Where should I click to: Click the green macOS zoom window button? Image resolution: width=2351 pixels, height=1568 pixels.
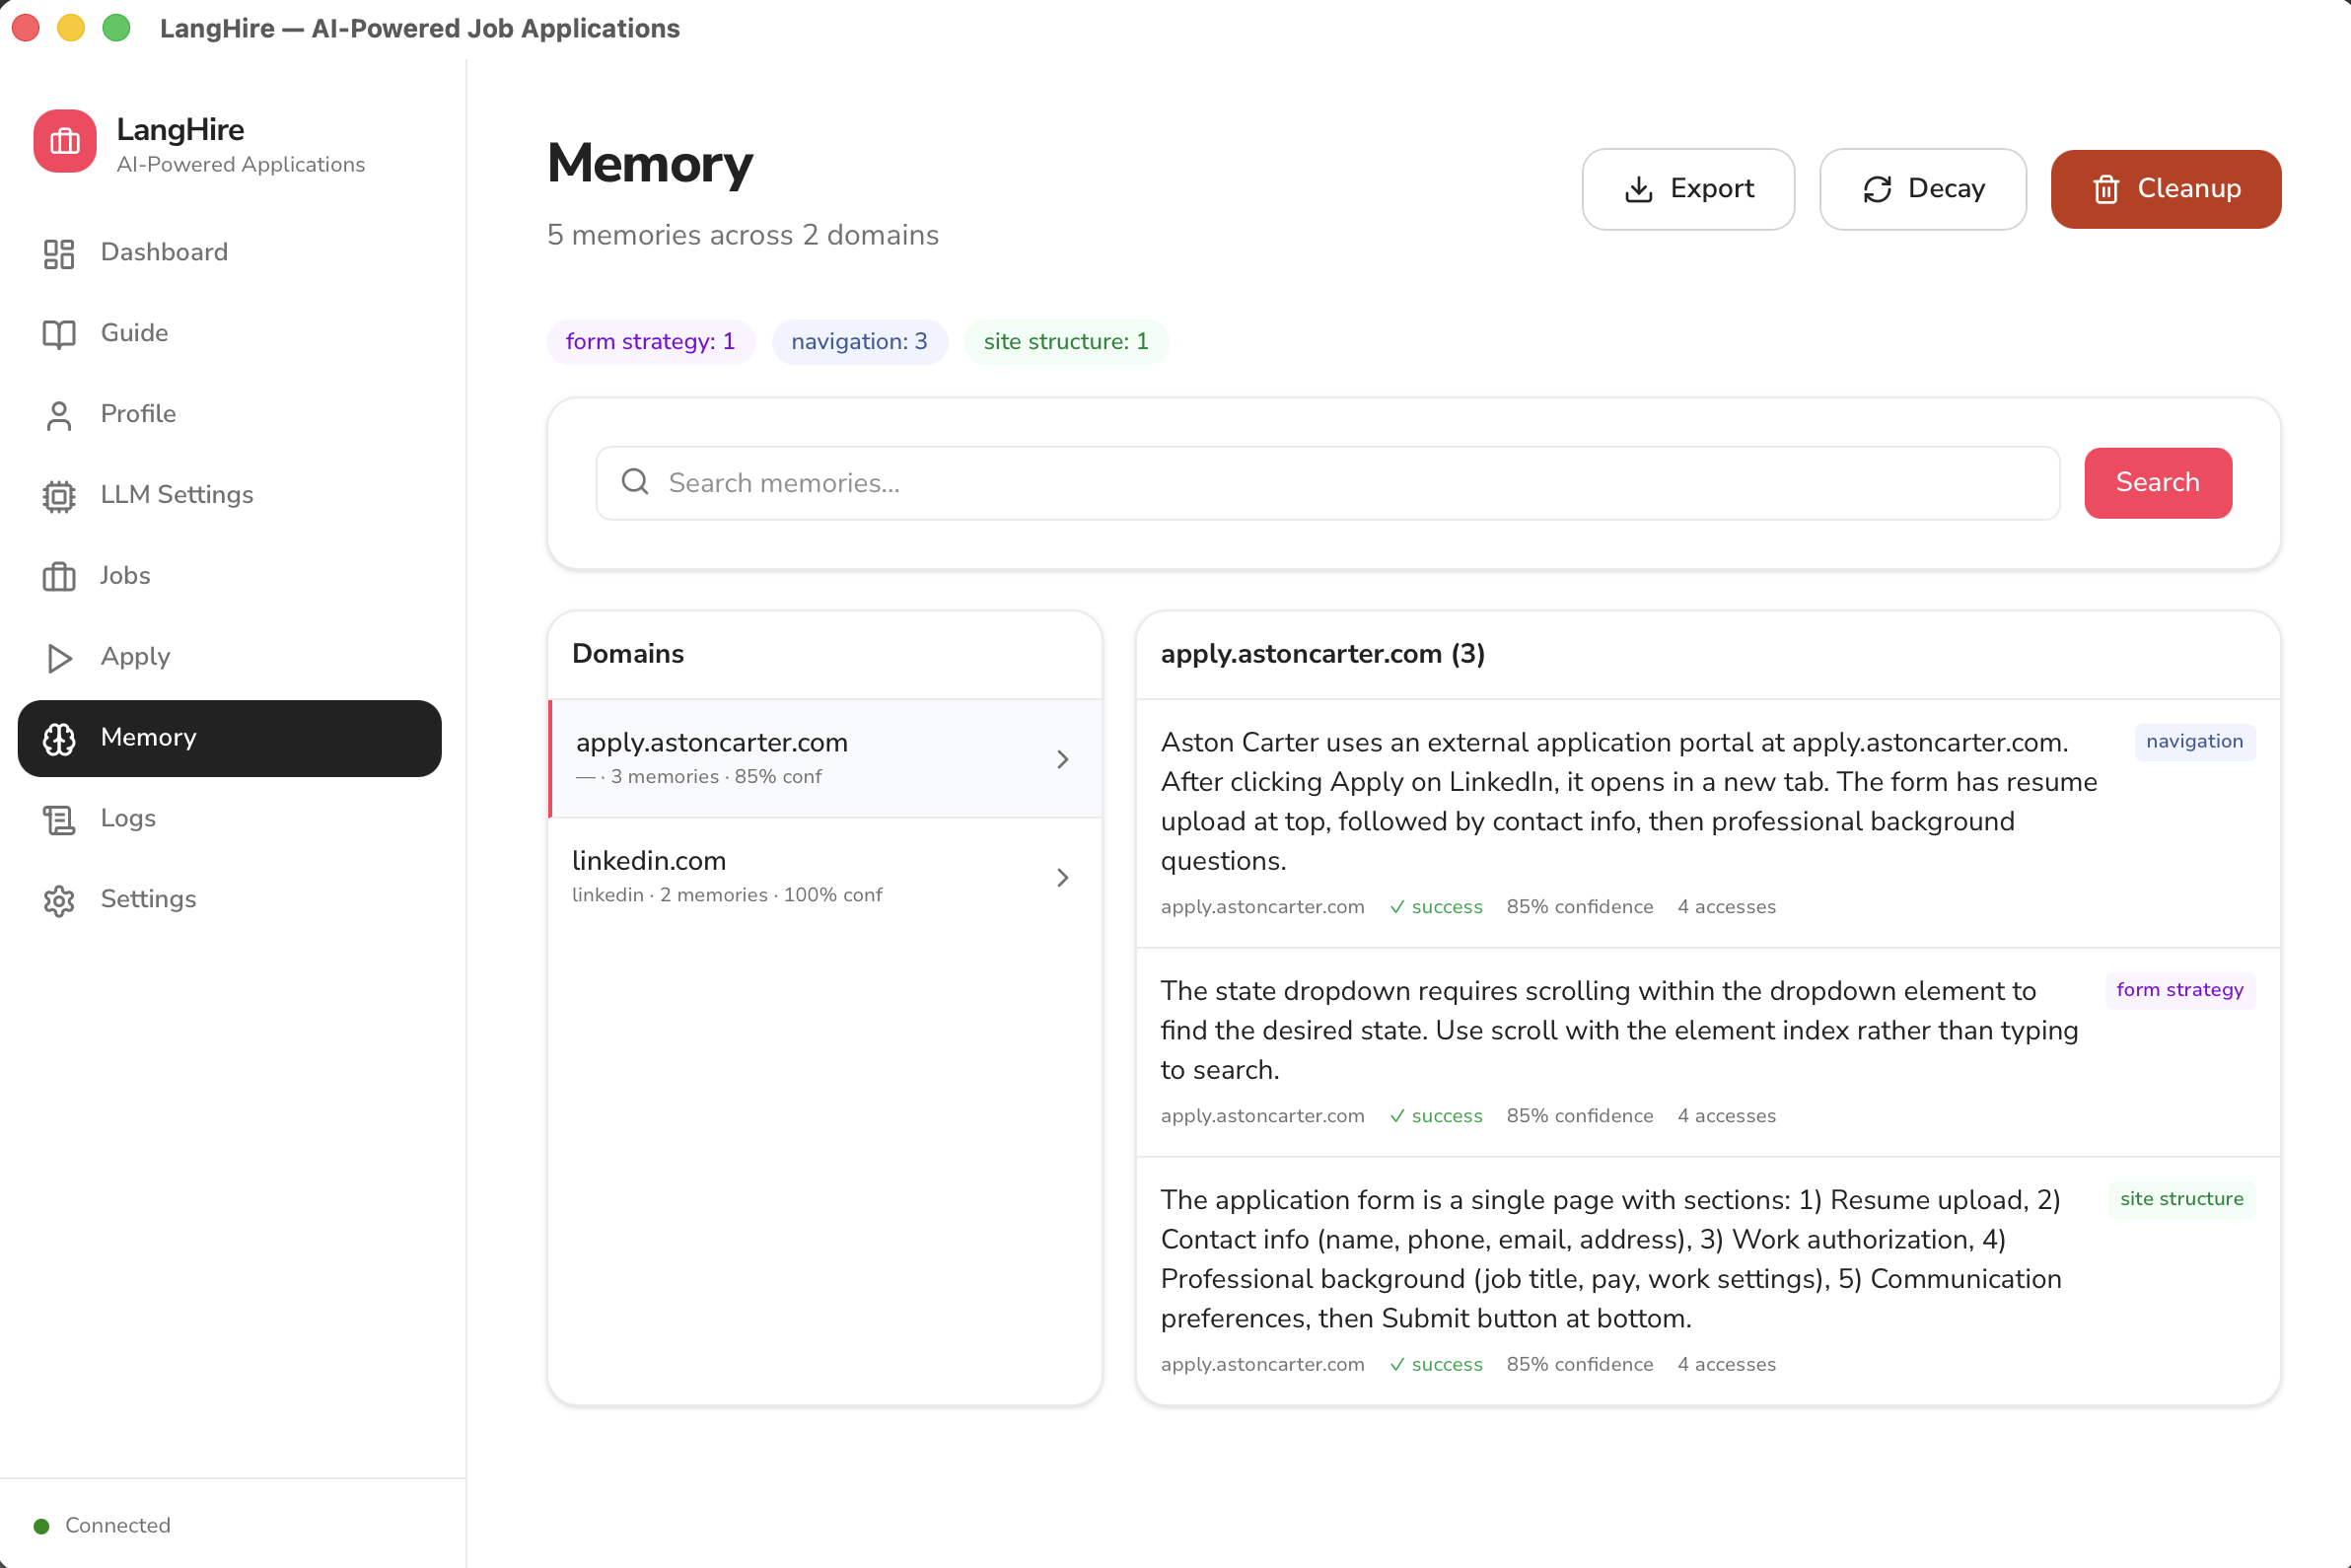tap(117, 28)
